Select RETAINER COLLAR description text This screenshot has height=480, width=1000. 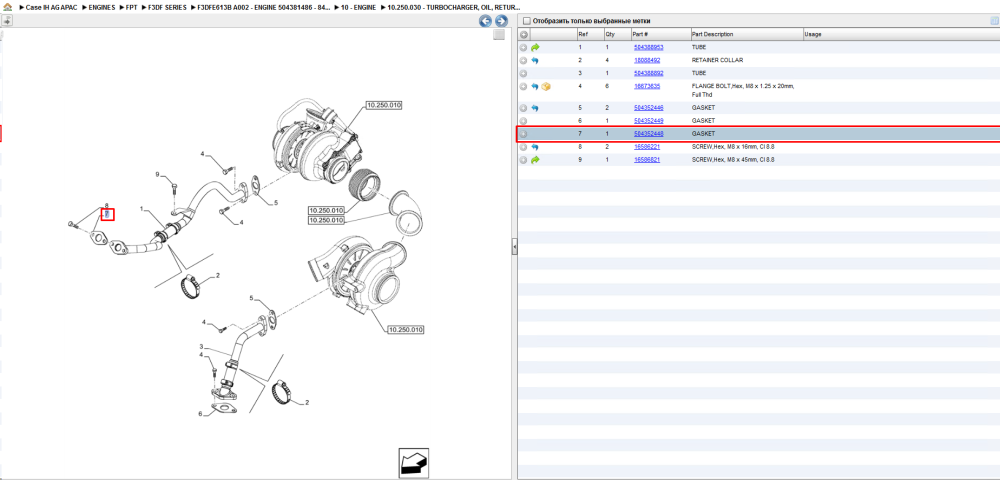pyautogui.click(x=717, y=60)
